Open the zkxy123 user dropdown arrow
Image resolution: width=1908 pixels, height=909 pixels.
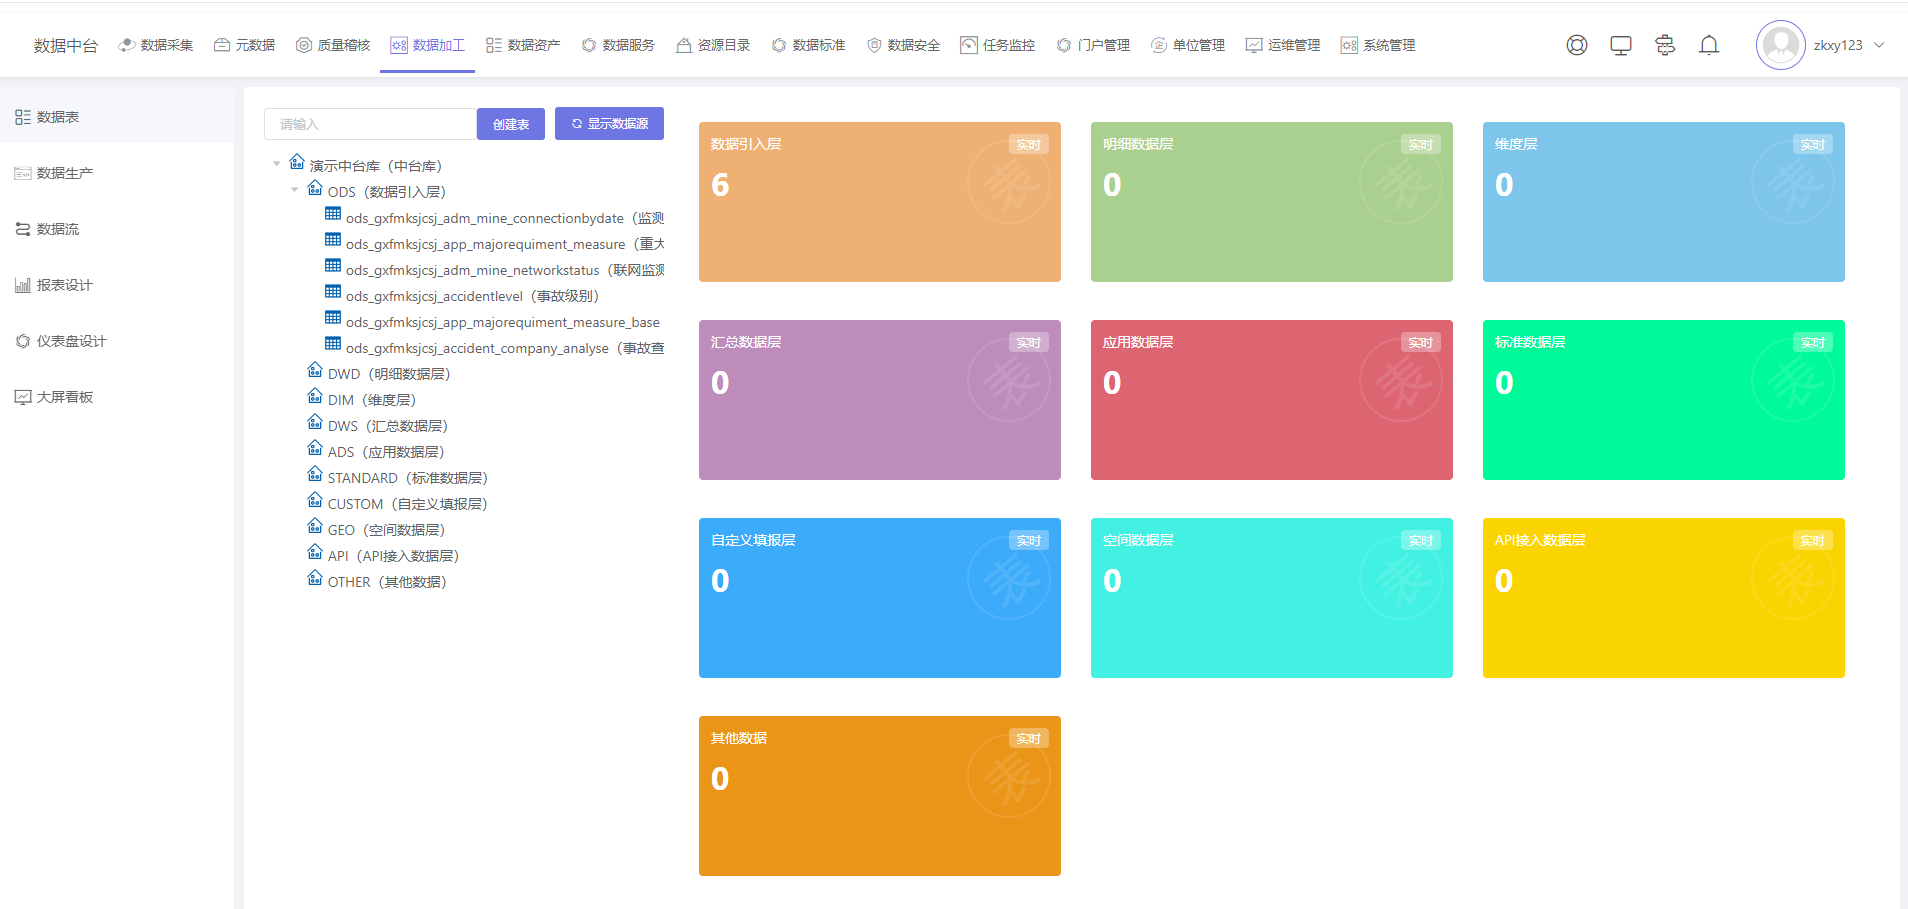[1879, 45]
